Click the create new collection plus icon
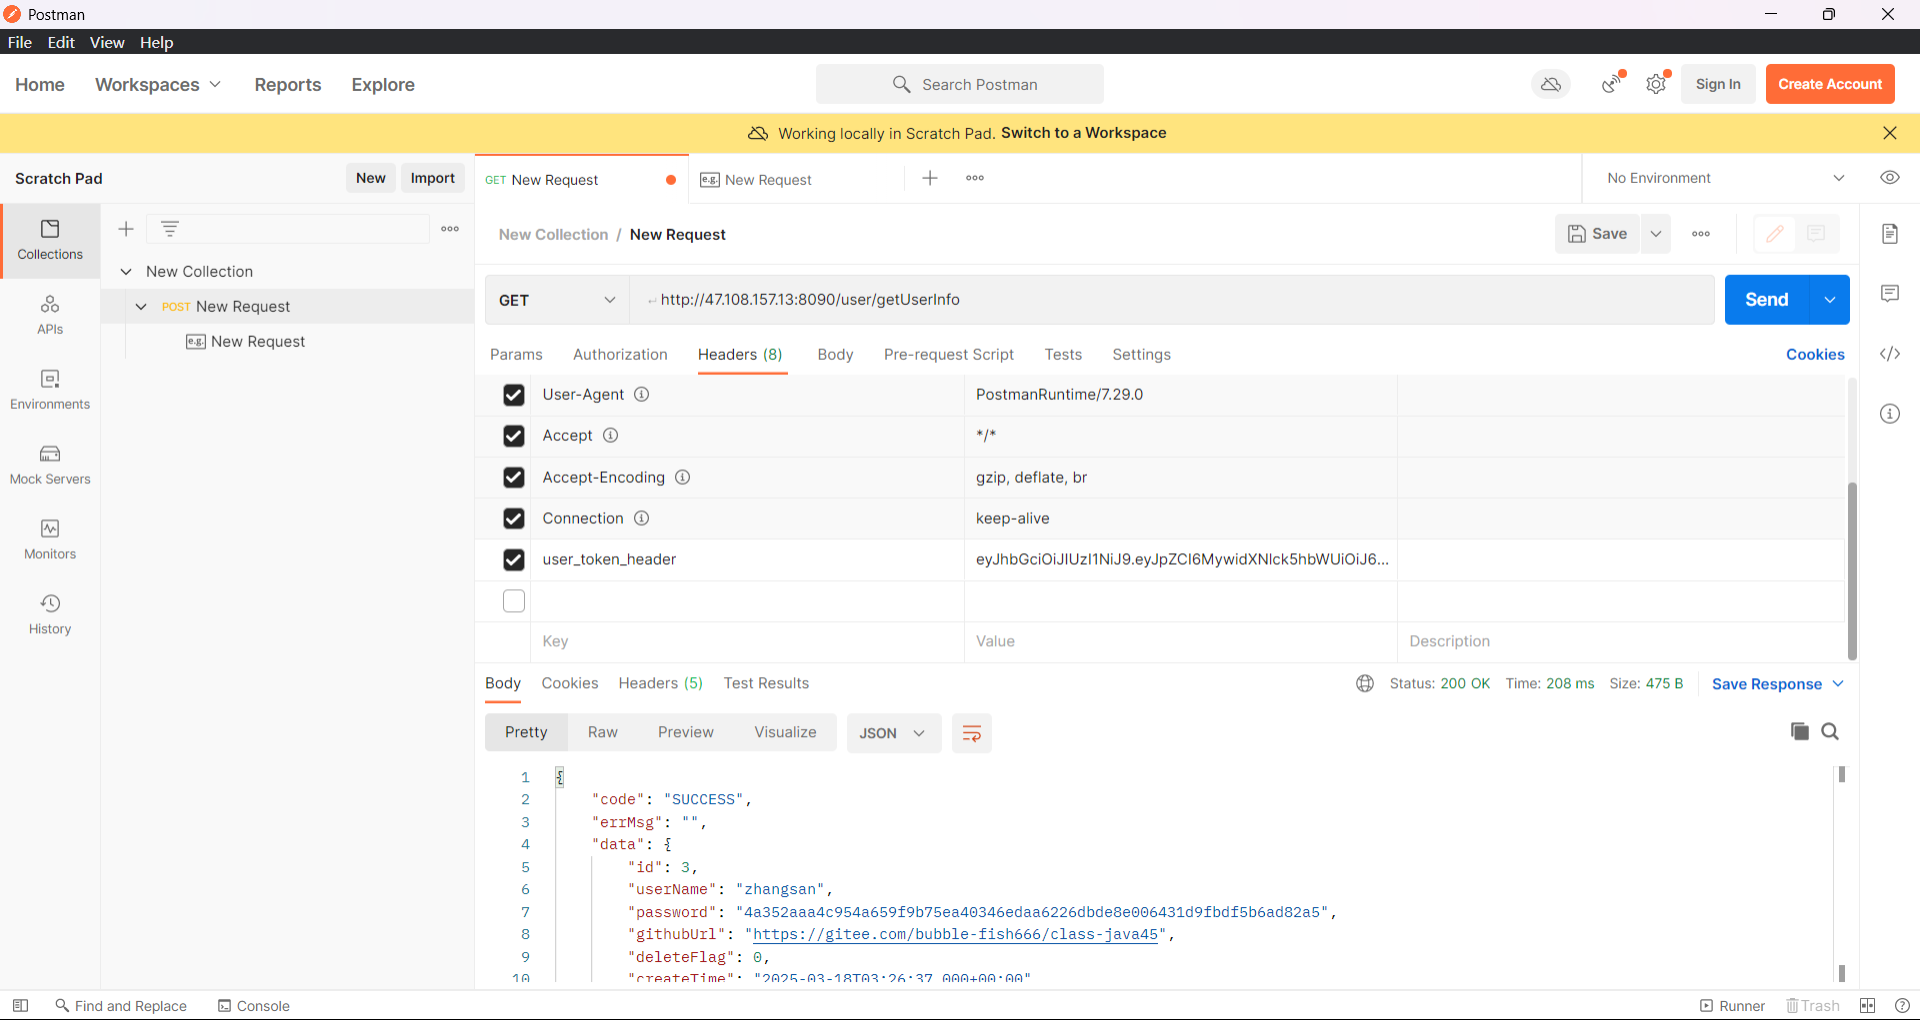The width and height of the screenshot is (1920, 1020). pos(126,229)
